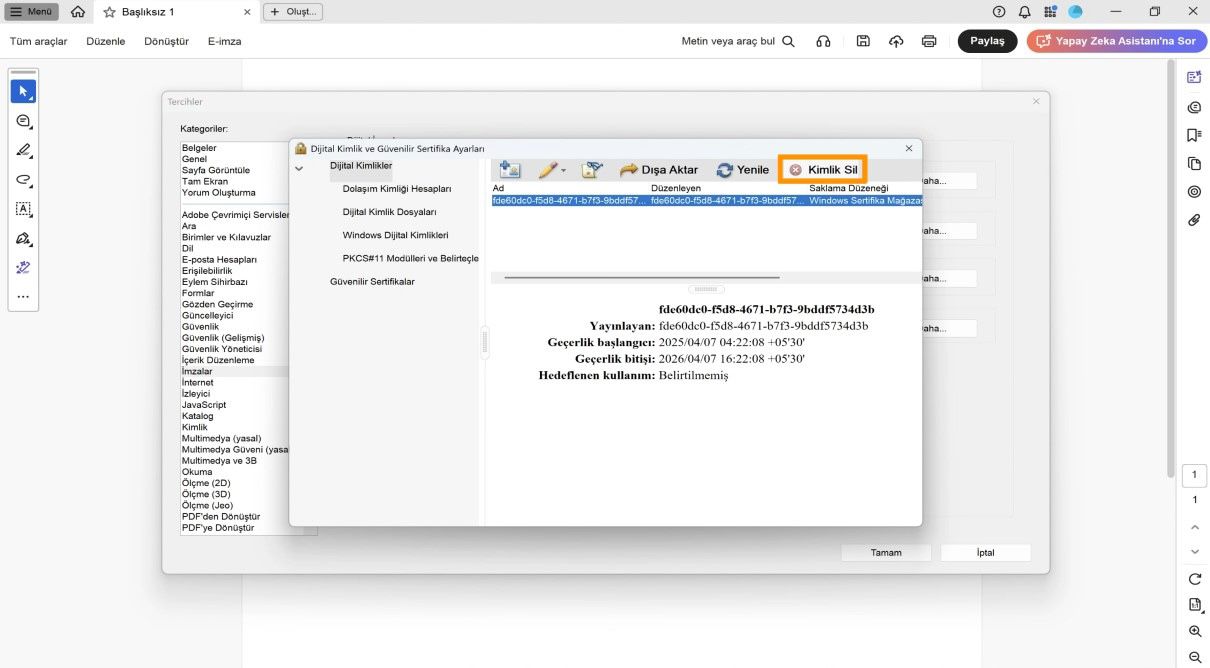This screenshot has height=668, width=1210.
Task: Select the fountain pen sign tool
Action: (23, 239)
